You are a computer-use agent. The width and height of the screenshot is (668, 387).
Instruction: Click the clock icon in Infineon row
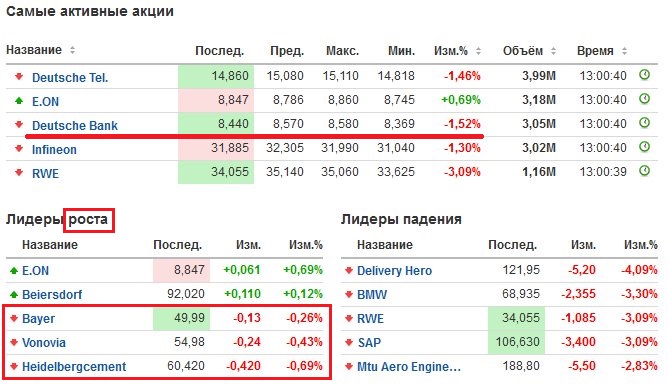(645, 147)
